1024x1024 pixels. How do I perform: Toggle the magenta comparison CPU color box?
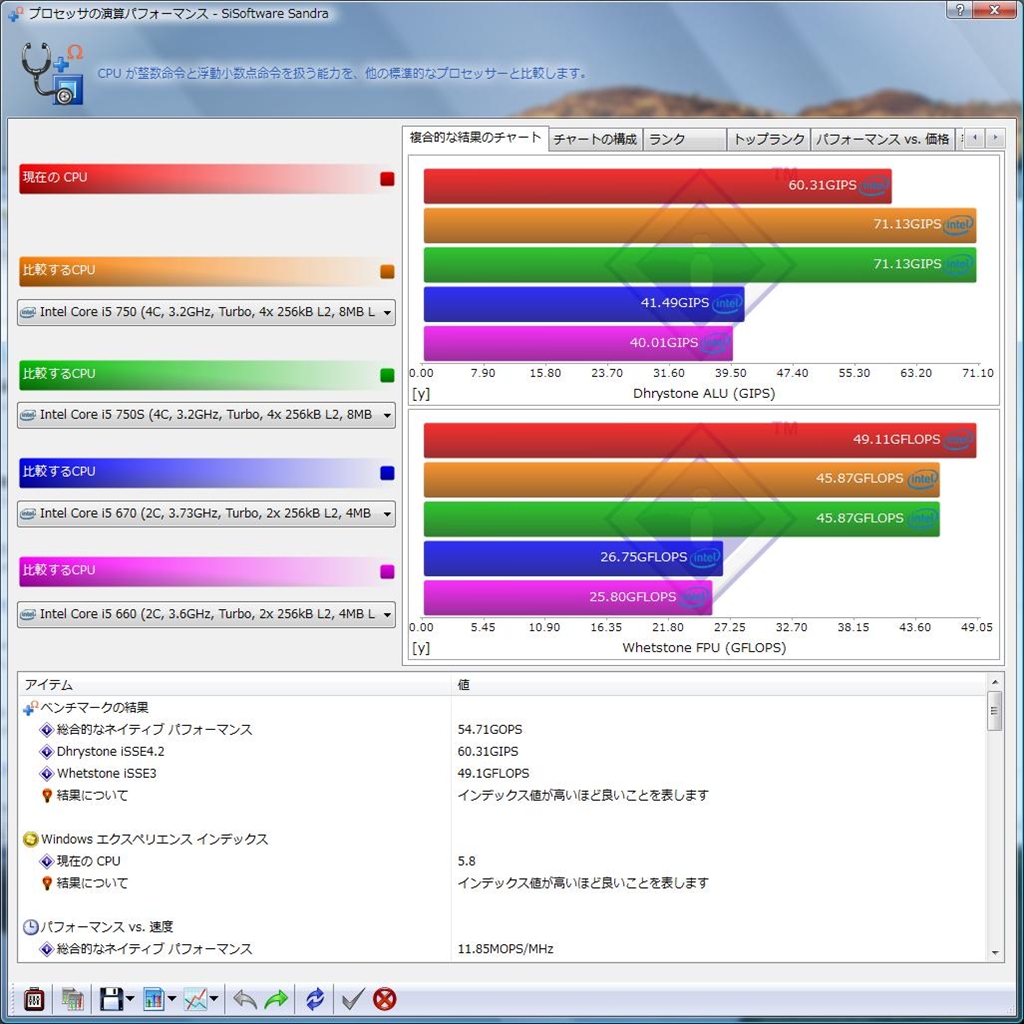pos(387,571)
